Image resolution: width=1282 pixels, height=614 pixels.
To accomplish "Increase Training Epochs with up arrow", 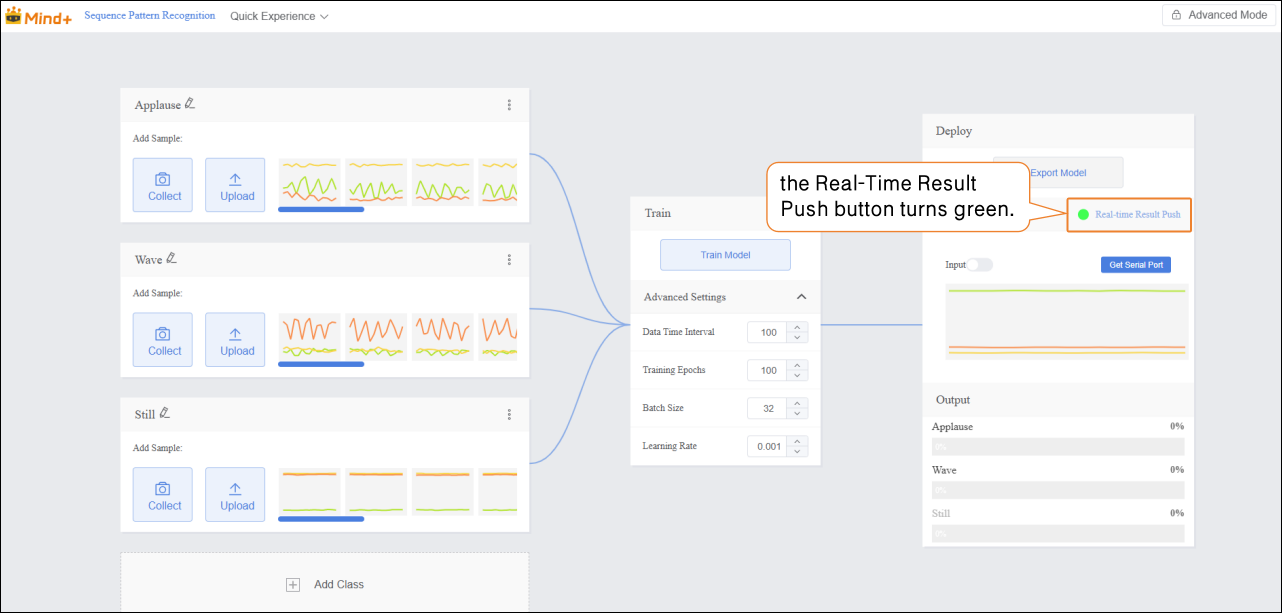I will (797, 365).
